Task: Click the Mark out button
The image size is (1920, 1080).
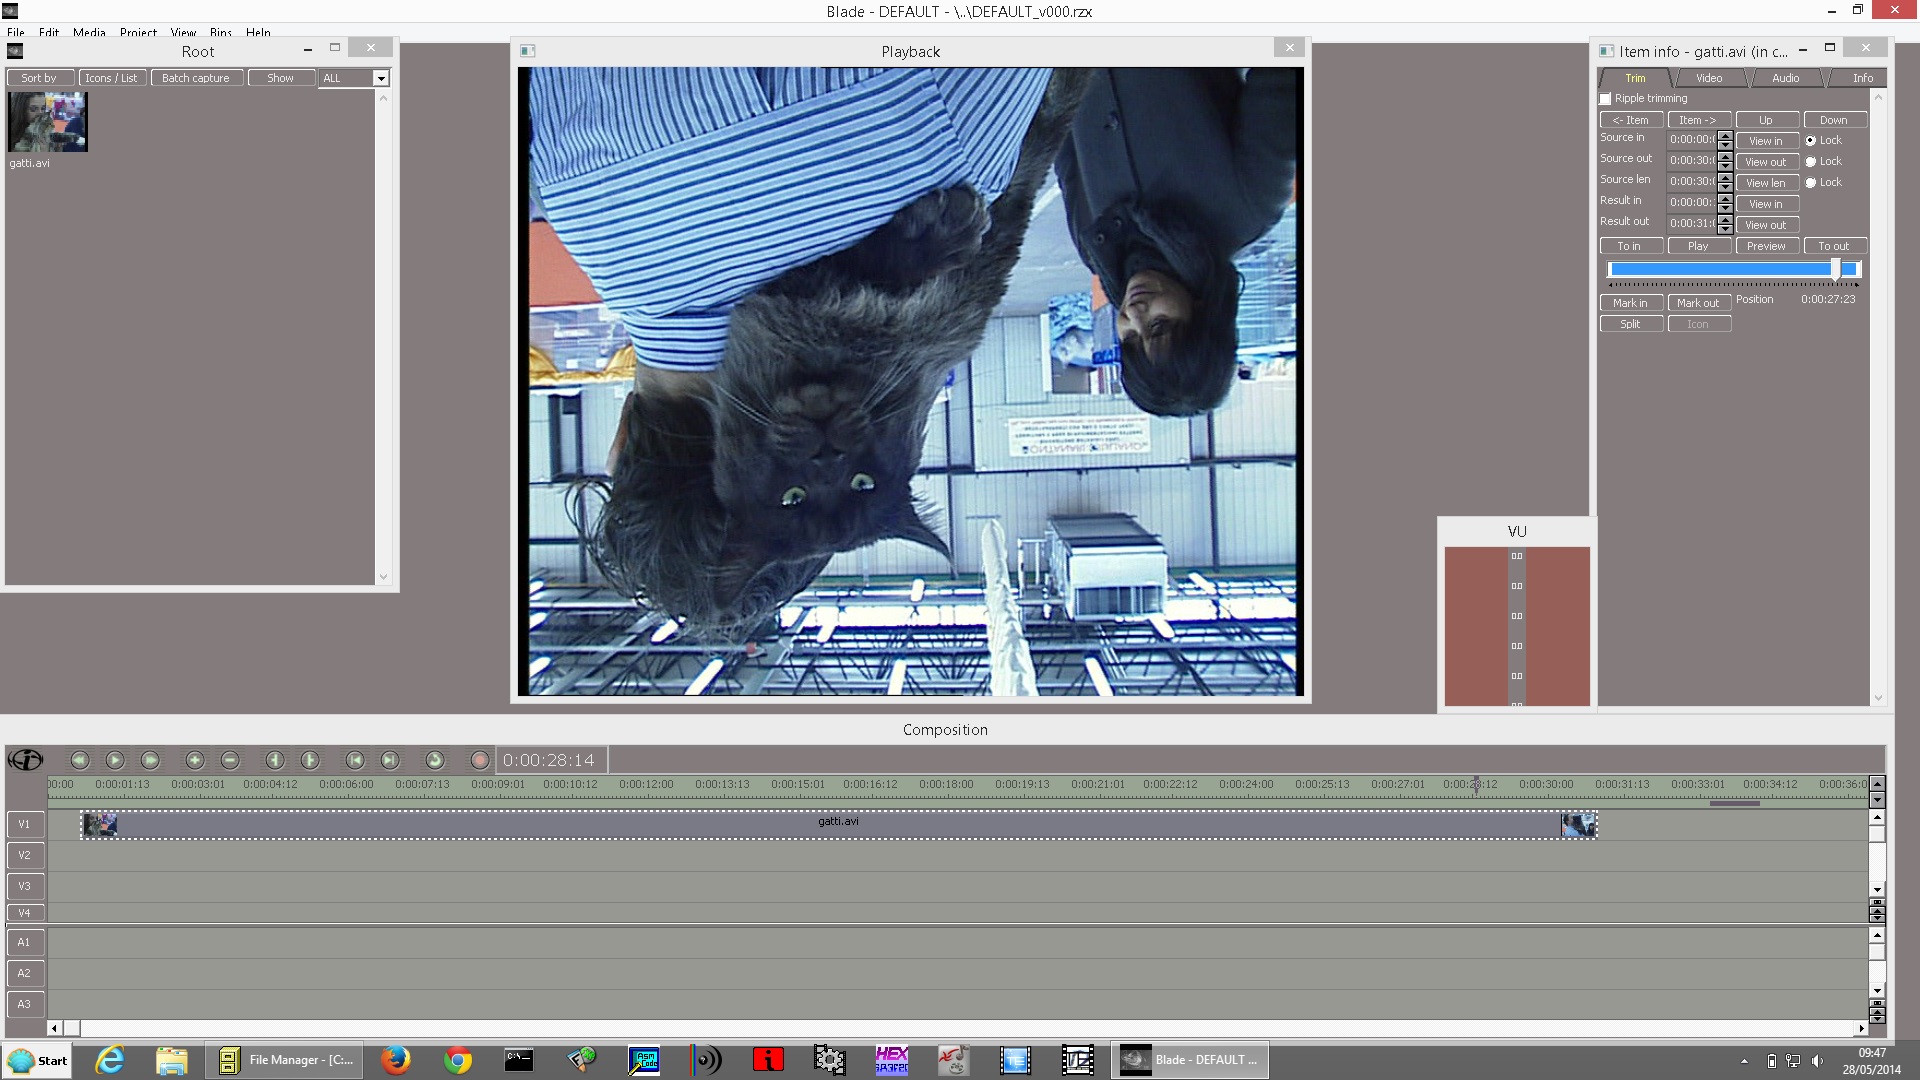Action: tap(1698, 303)
